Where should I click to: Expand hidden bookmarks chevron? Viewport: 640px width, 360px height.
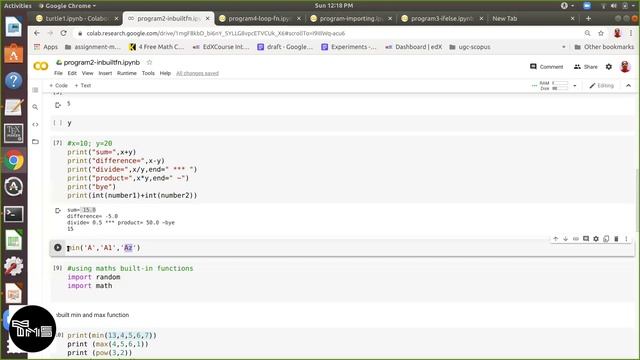[564, 47]
